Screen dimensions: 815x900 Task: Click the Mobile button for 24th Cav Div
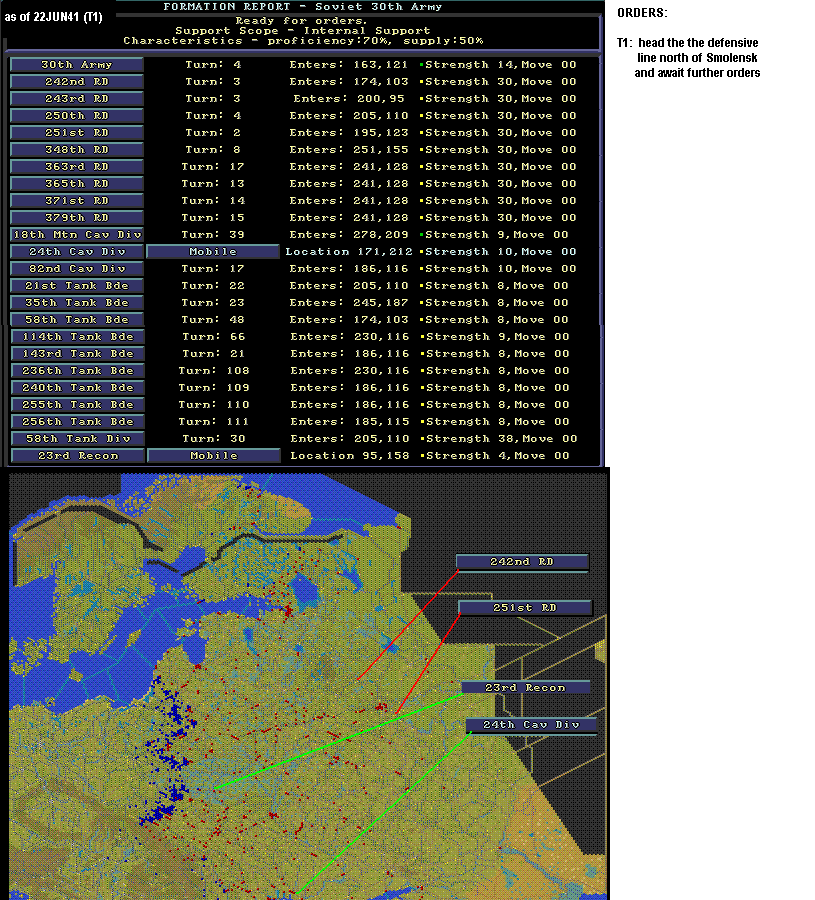click(213, 252)
